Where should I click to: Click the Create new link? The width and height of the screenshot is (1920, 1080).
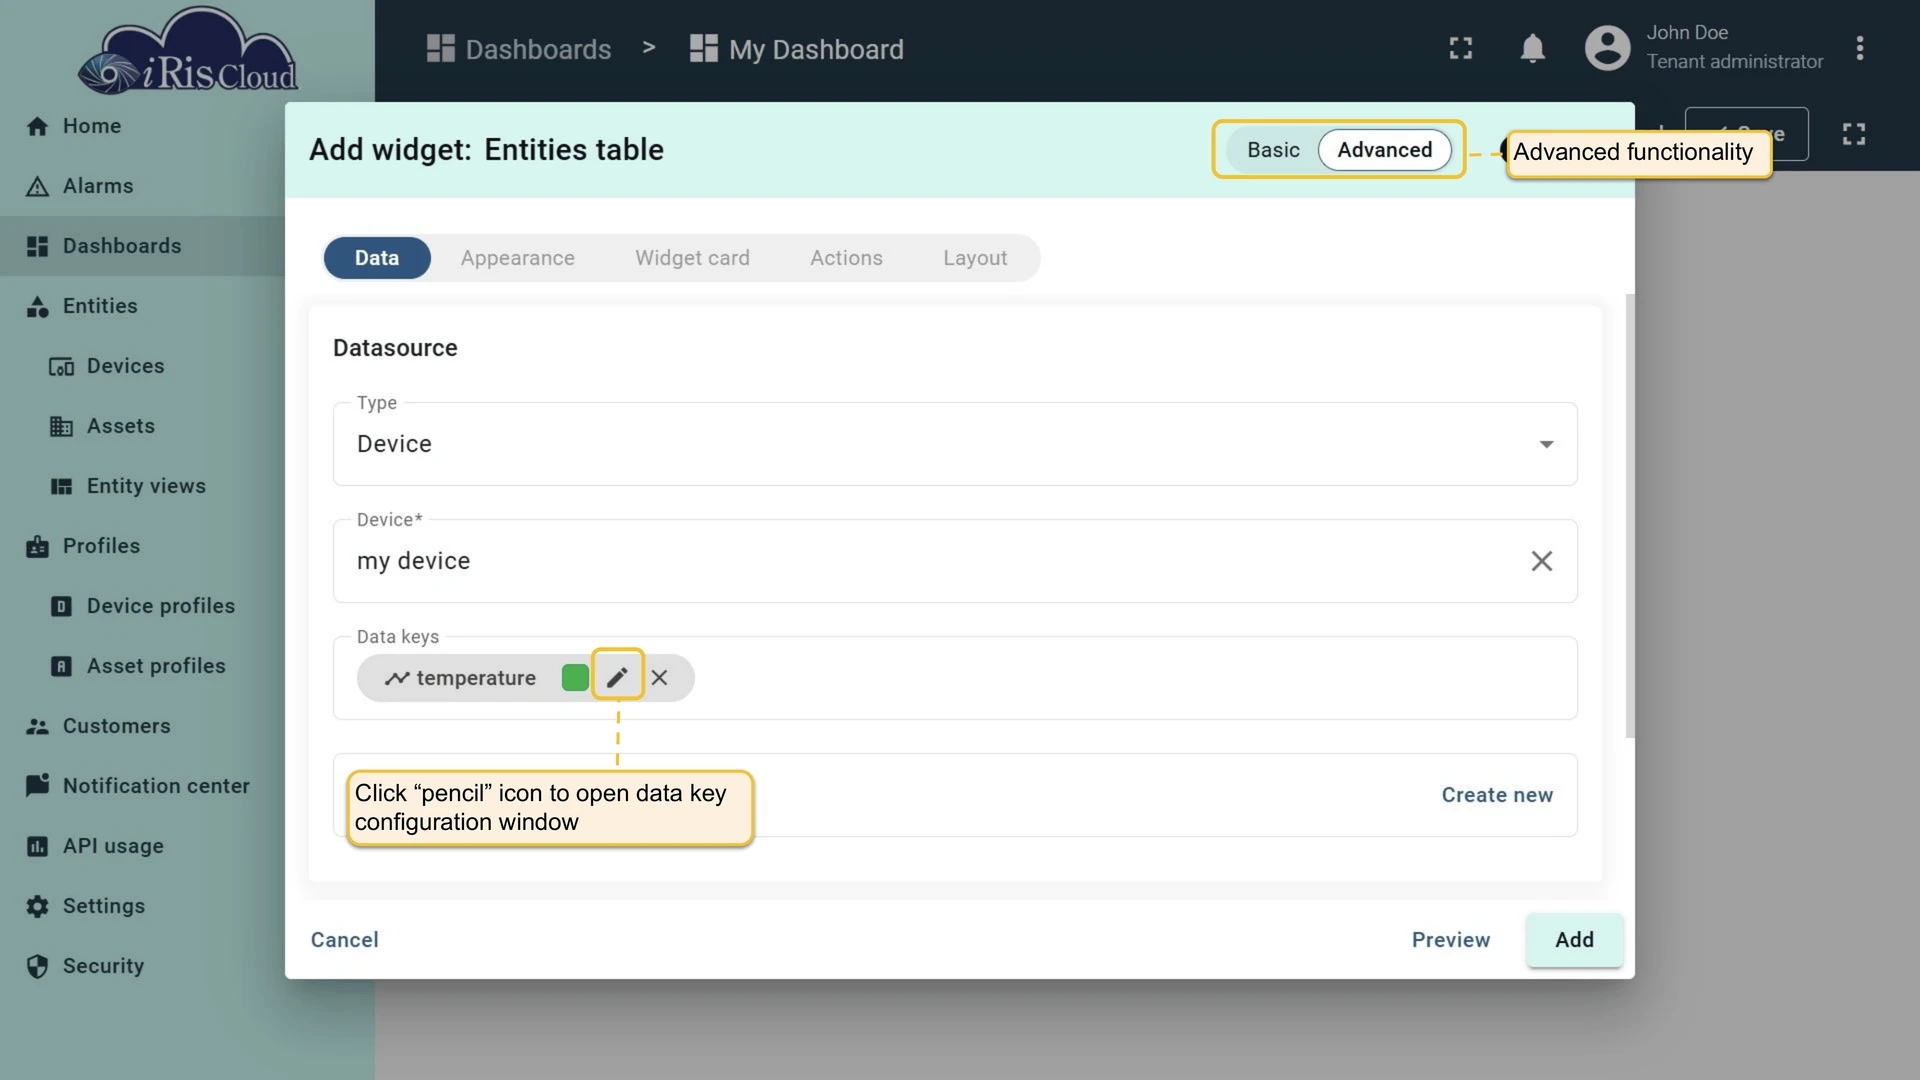click(x=1497, y=795)
